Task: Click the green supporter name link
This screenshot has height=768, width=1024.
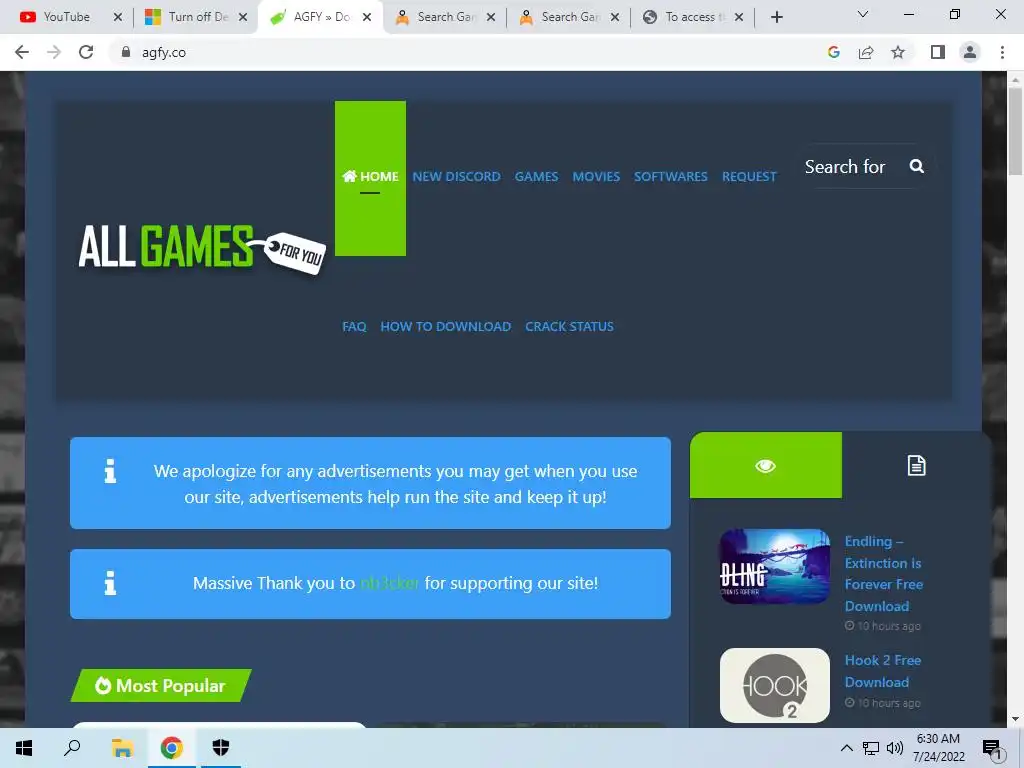Action: point(389,583)
